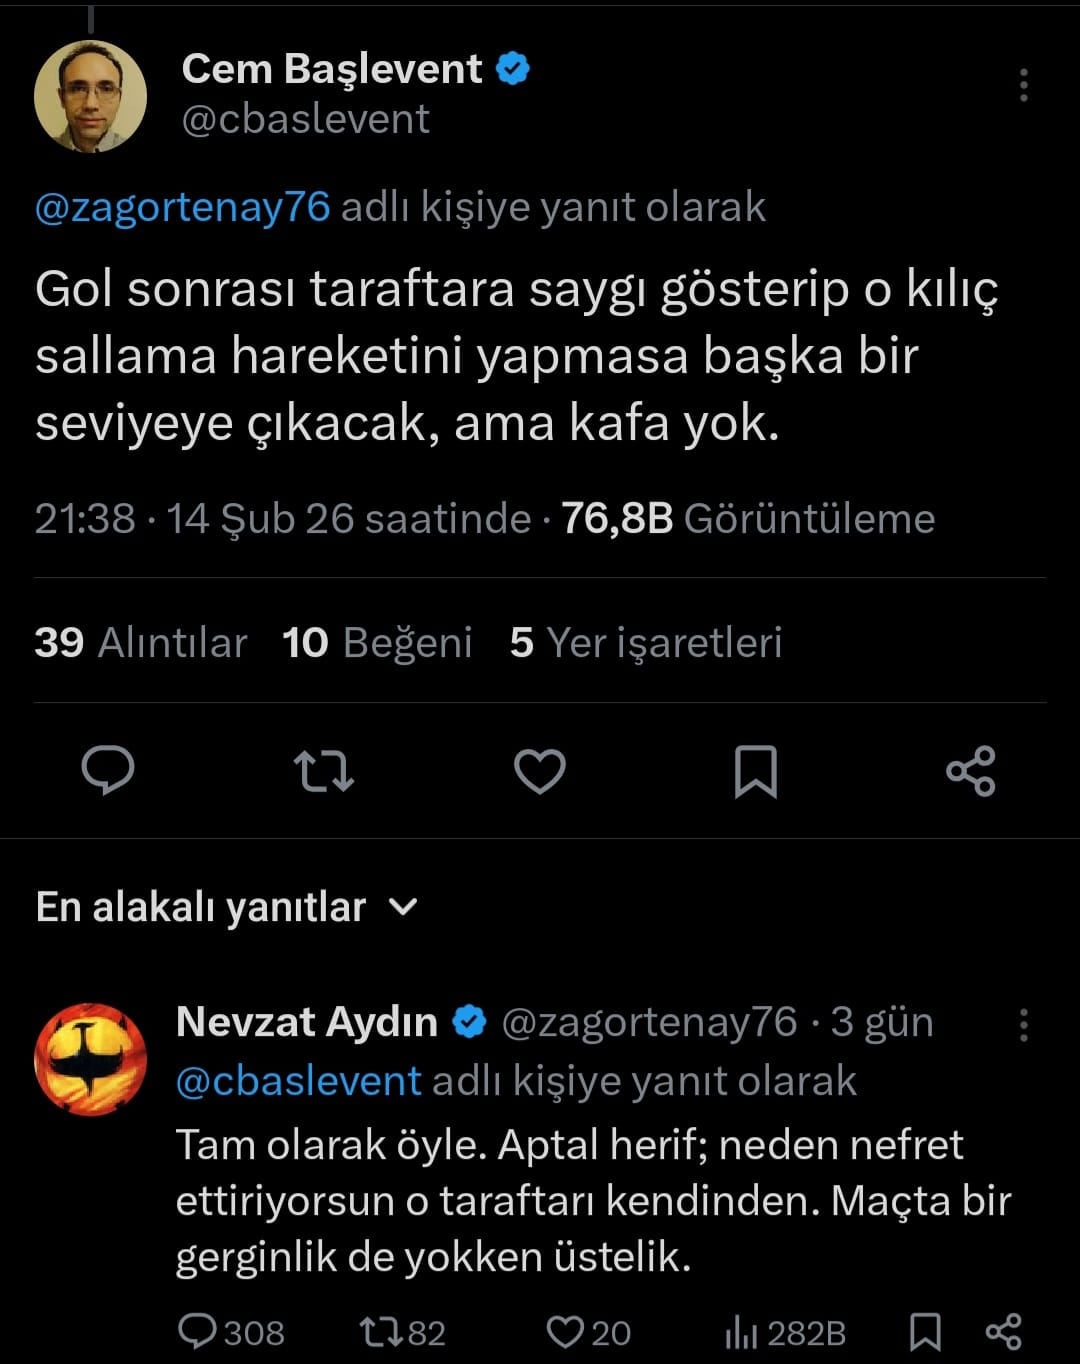Like the main tweet with the heart
The width and height of the screenshot is (1080, 1364).
point(540,771)
